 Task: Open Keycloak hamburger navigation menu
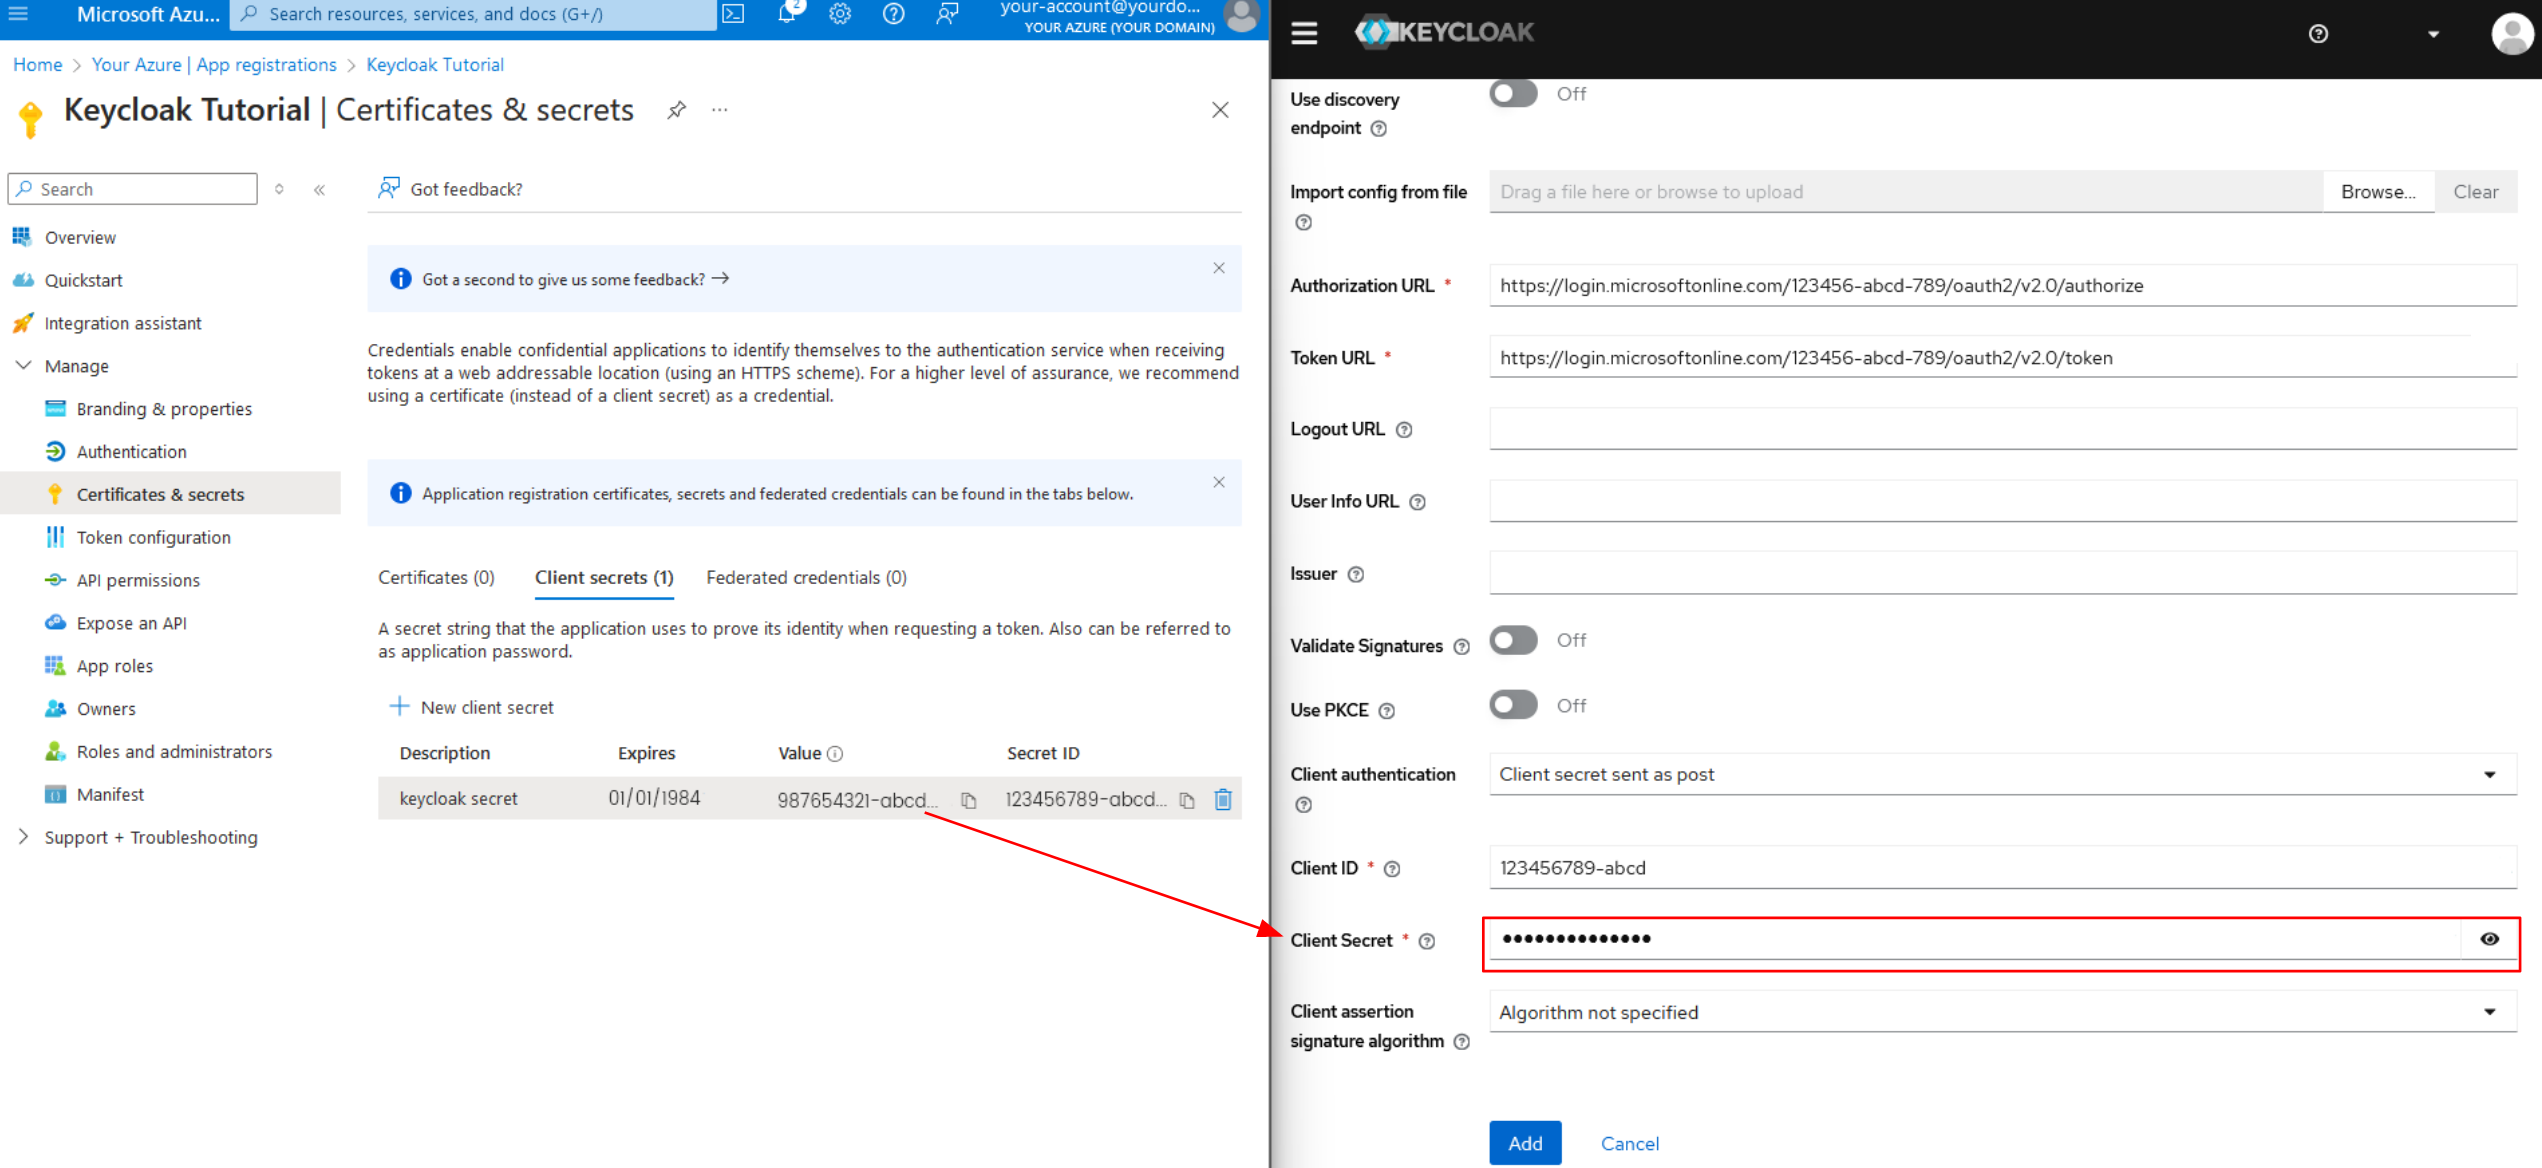pos(1304,34)
